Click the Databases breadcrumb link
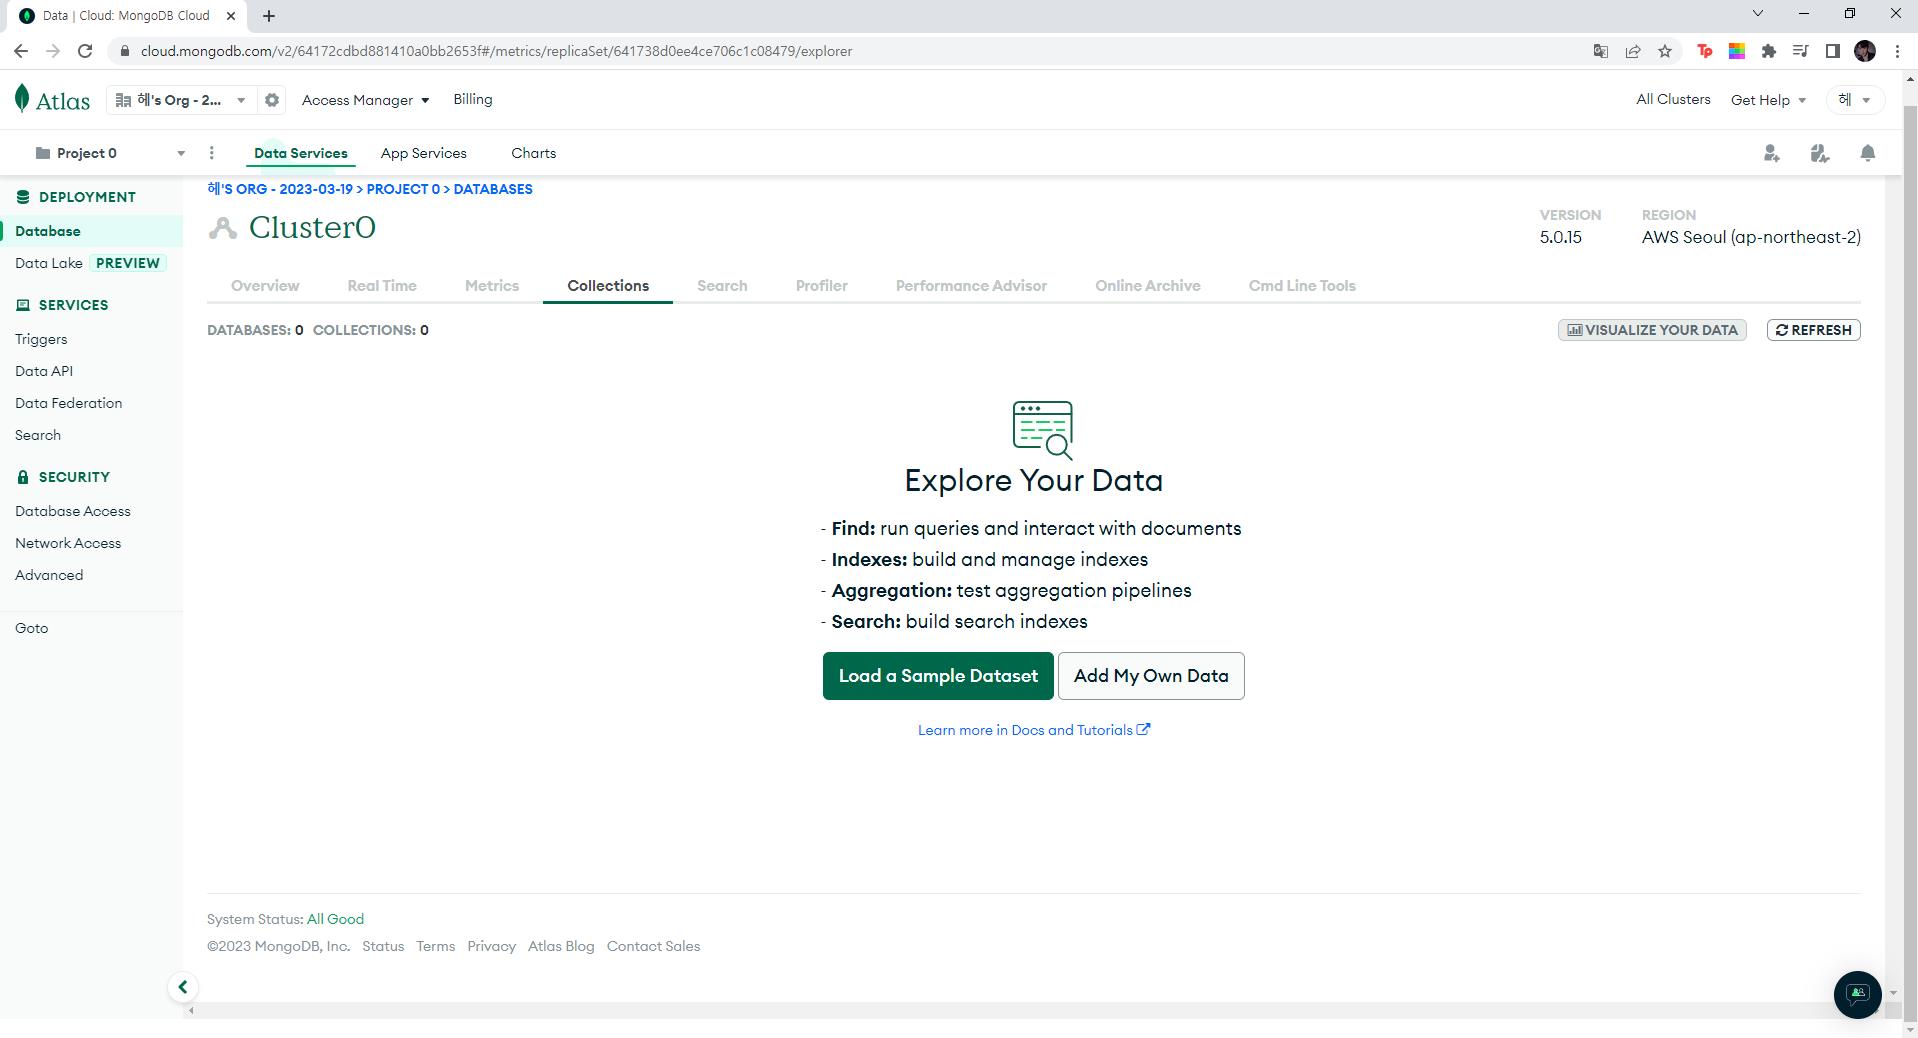 (x=493, y=189)
